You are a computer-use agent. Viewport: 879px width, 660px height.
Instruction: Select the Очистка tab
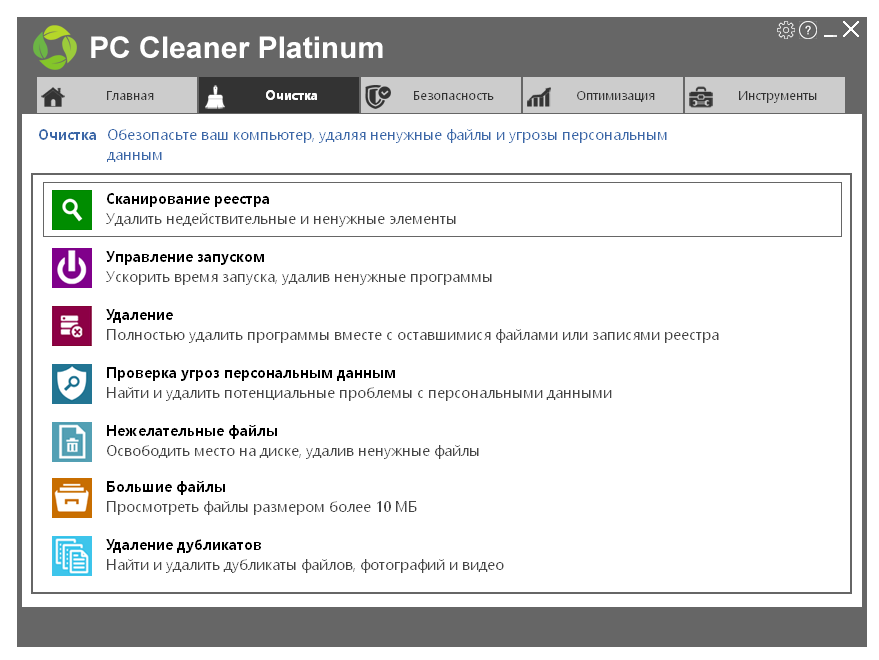[279, 95]
